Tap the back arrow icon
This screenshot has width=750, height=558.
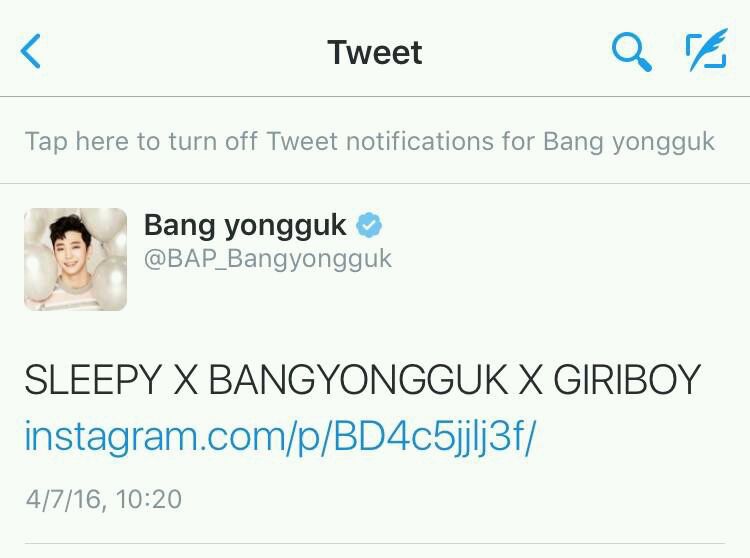click(31, 51)
